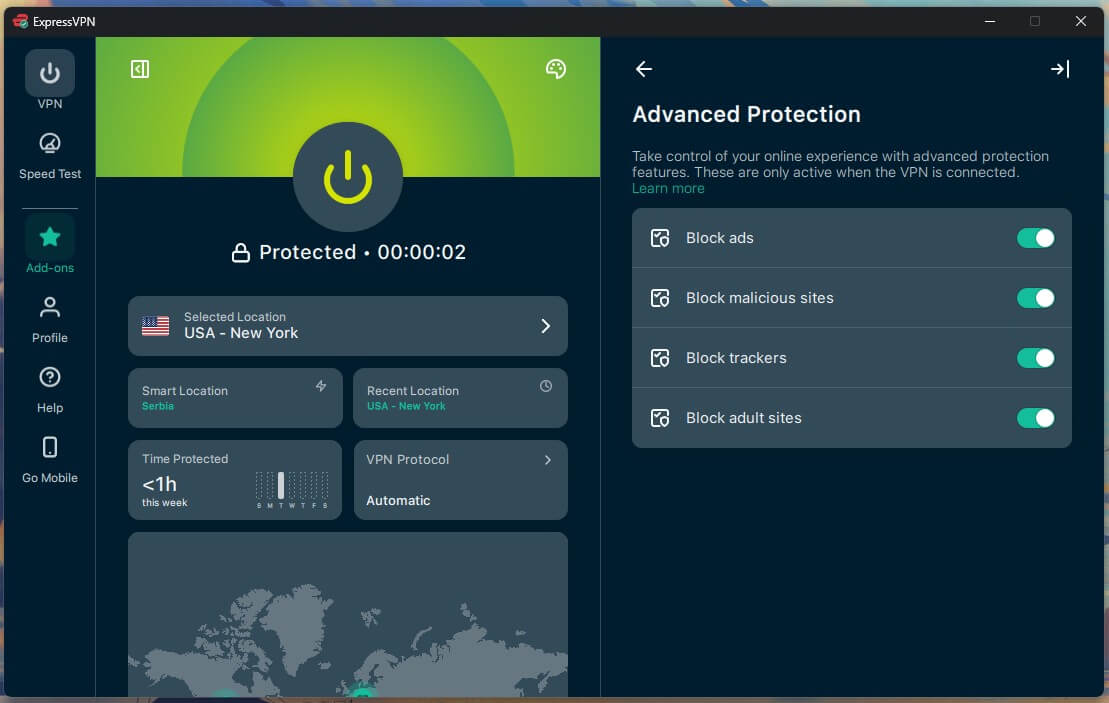This screenshot has height=703, width=1109.
Task: Open Speed Test from sidebar
Action: [50, 156]
